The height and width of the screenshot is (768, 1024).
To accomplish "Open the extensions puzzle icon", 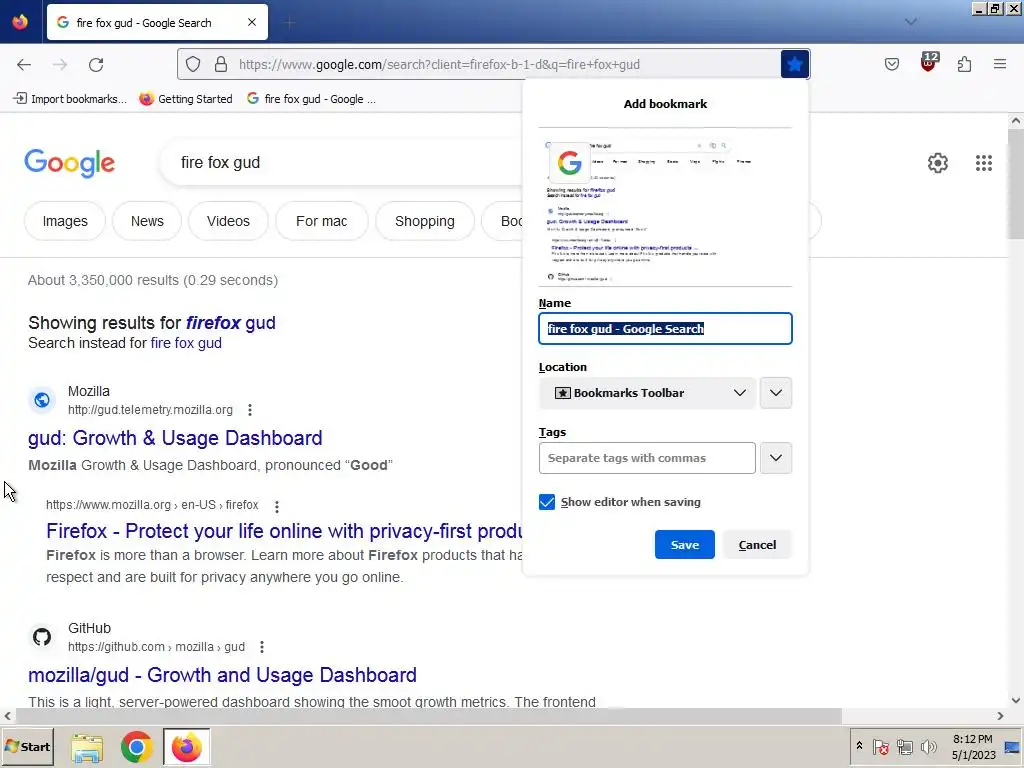I will (x=964, y=64).
